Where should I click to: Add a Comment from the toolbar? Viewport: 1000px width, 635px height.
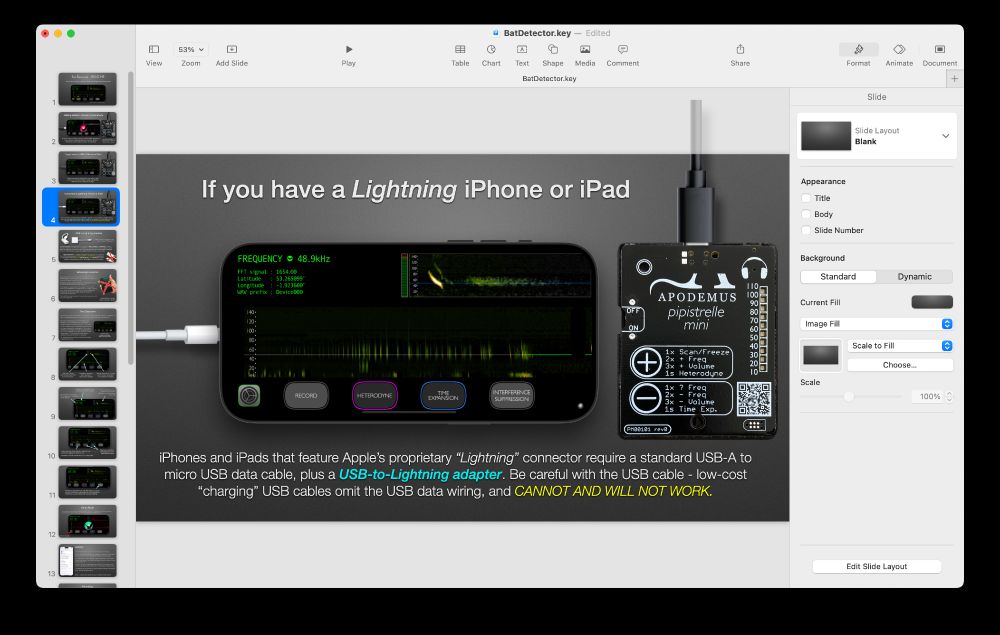pyautogui.click(x=622, y=49)
